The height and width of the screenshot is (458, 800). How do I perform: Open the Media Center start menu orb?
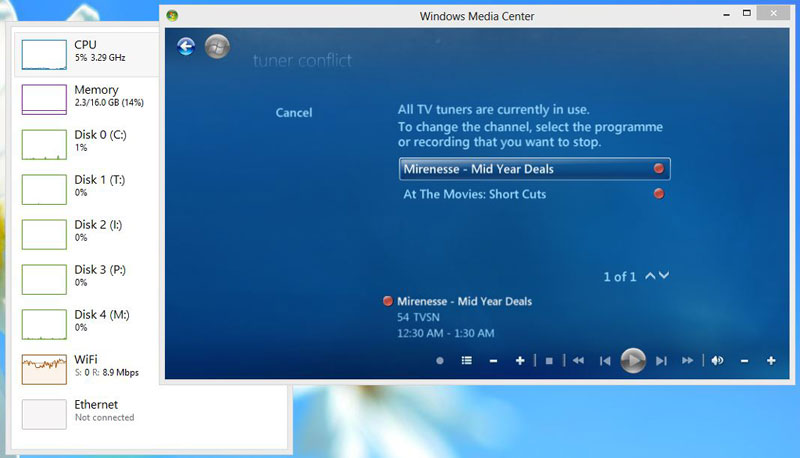217,47
